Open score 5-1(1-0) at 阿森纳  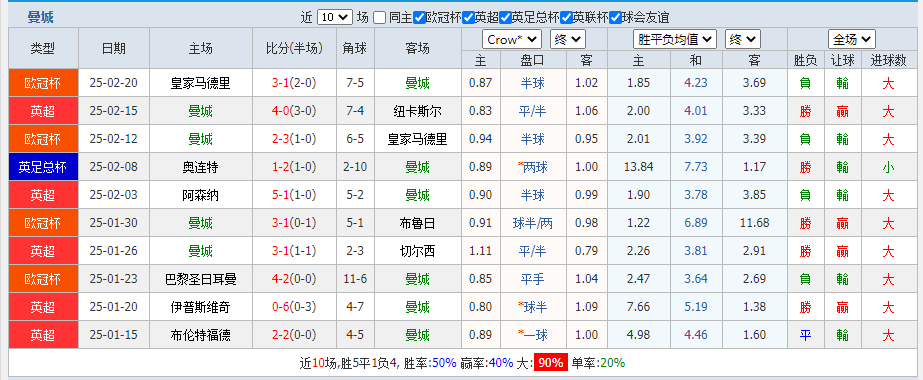click(x=294, y=195)
